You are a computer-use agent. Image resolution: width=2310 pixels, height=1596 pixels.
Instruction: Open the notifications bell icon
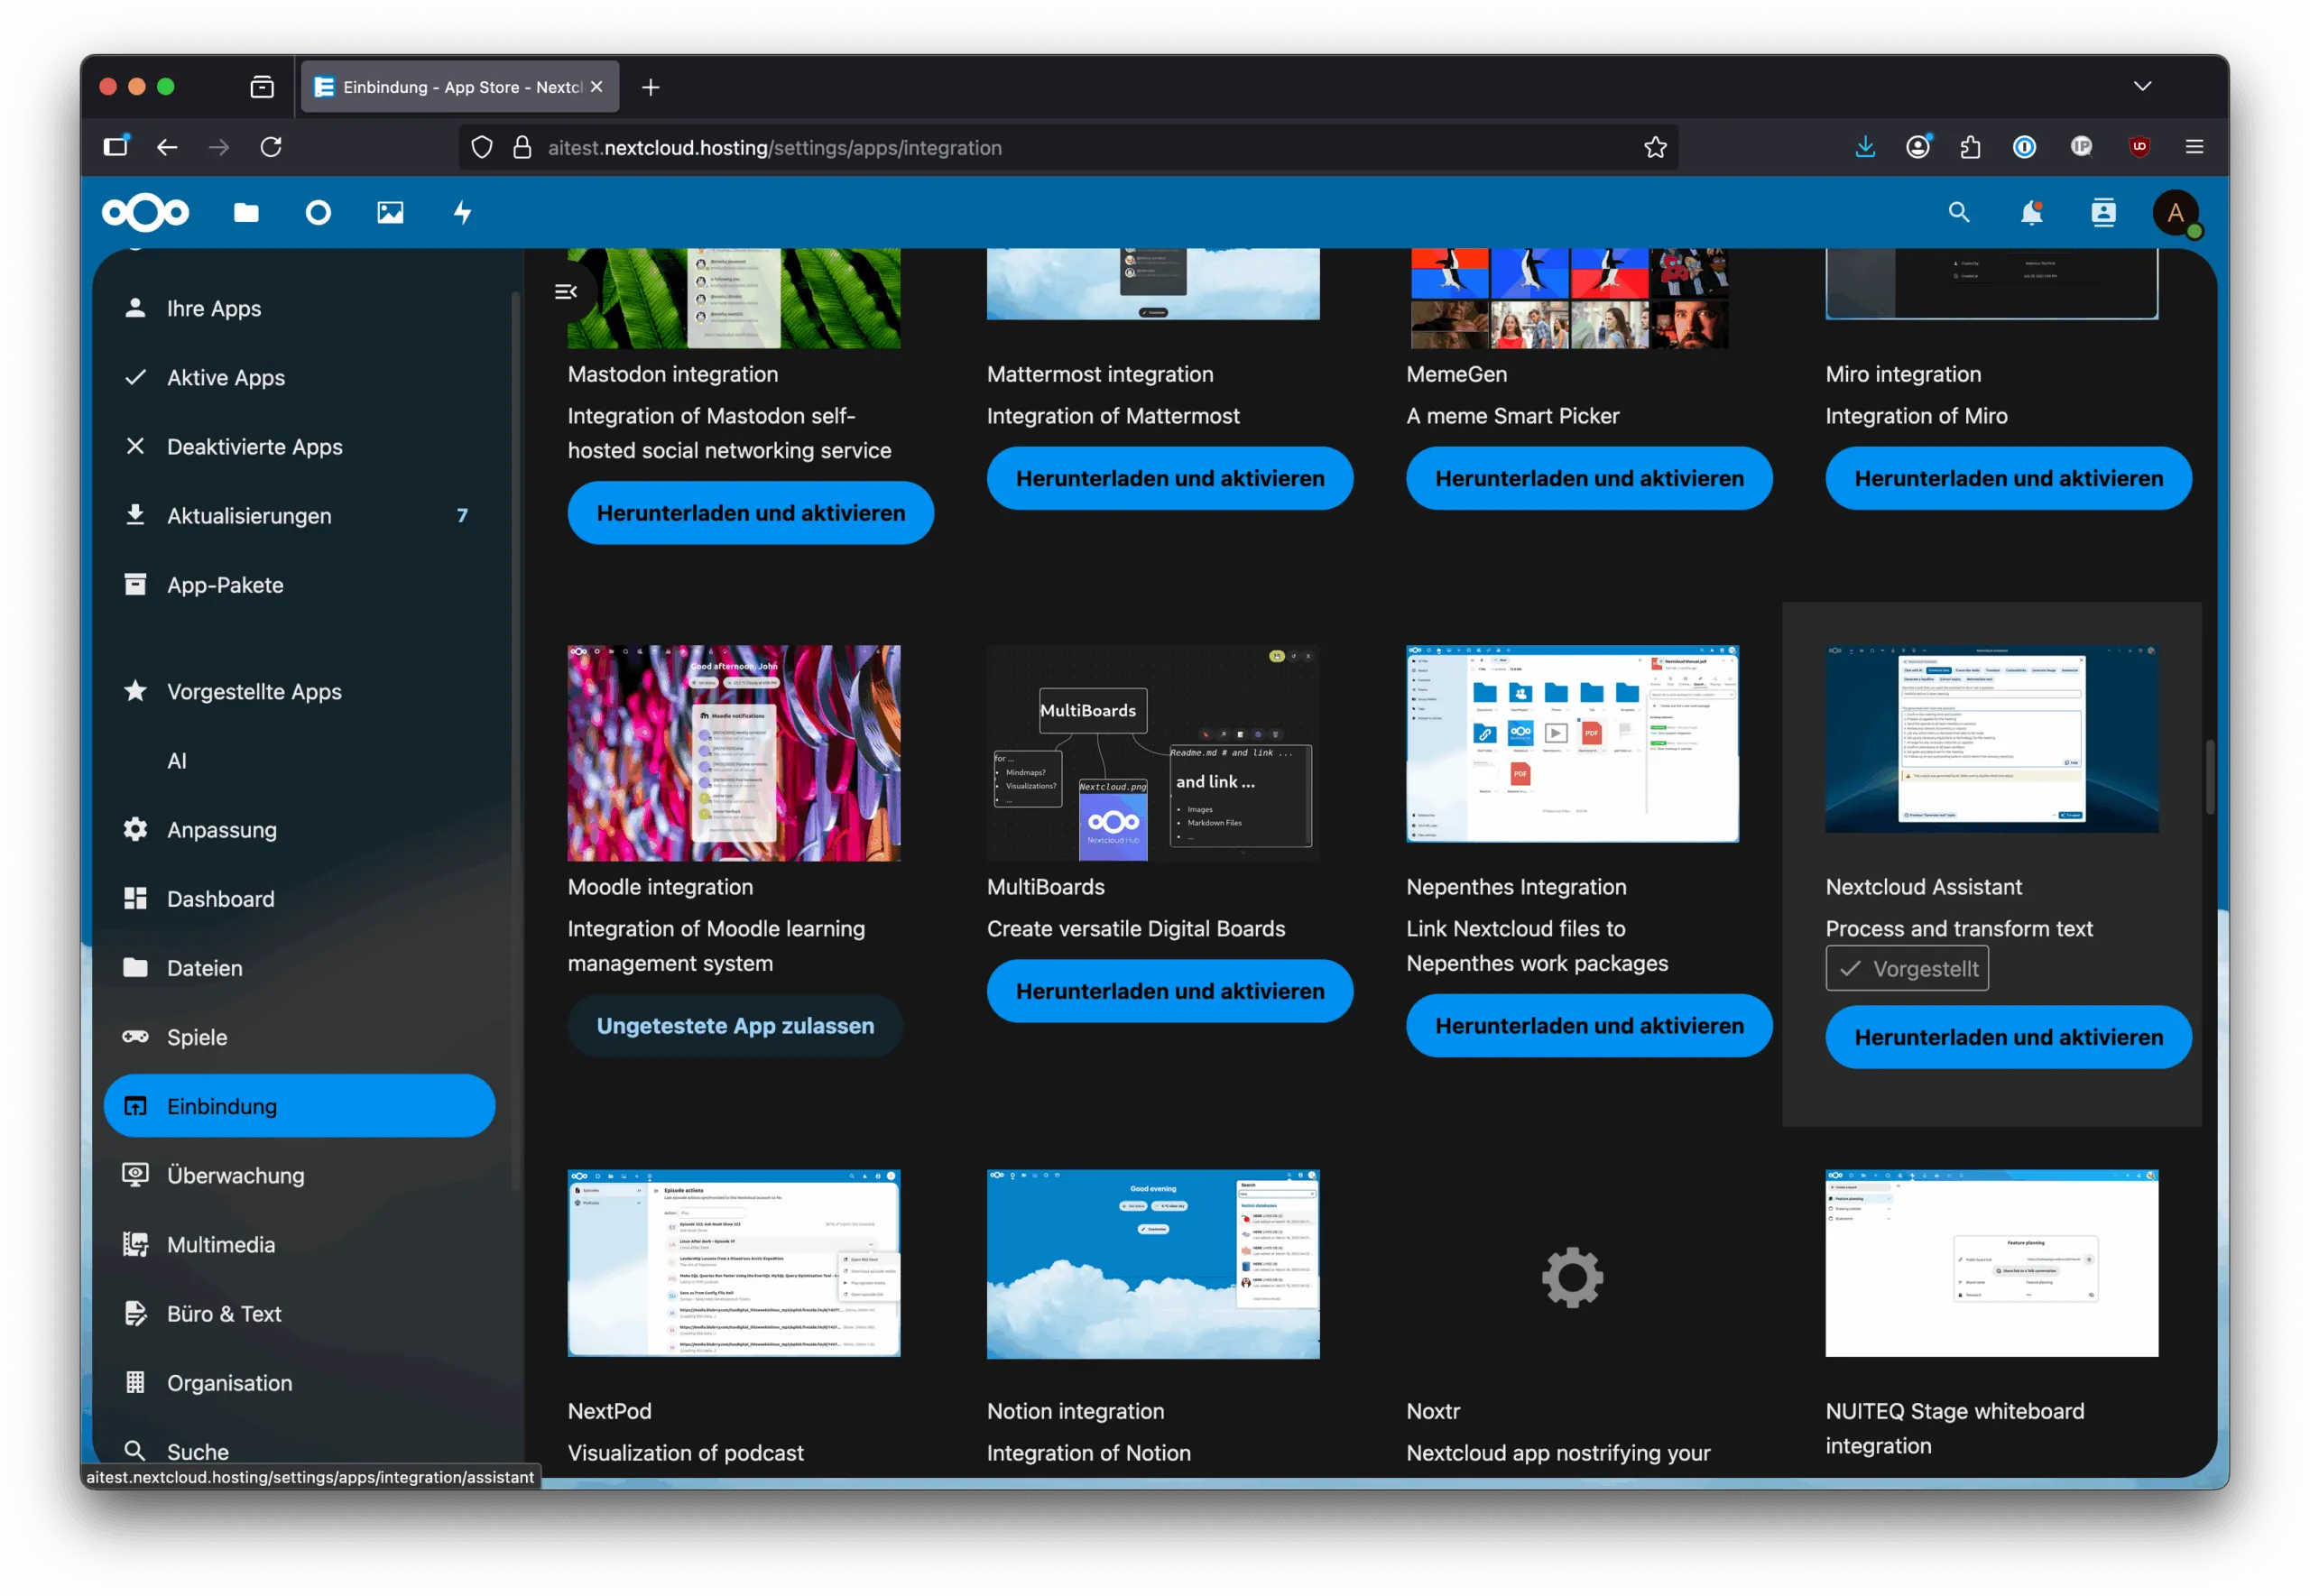[2030, 212]
